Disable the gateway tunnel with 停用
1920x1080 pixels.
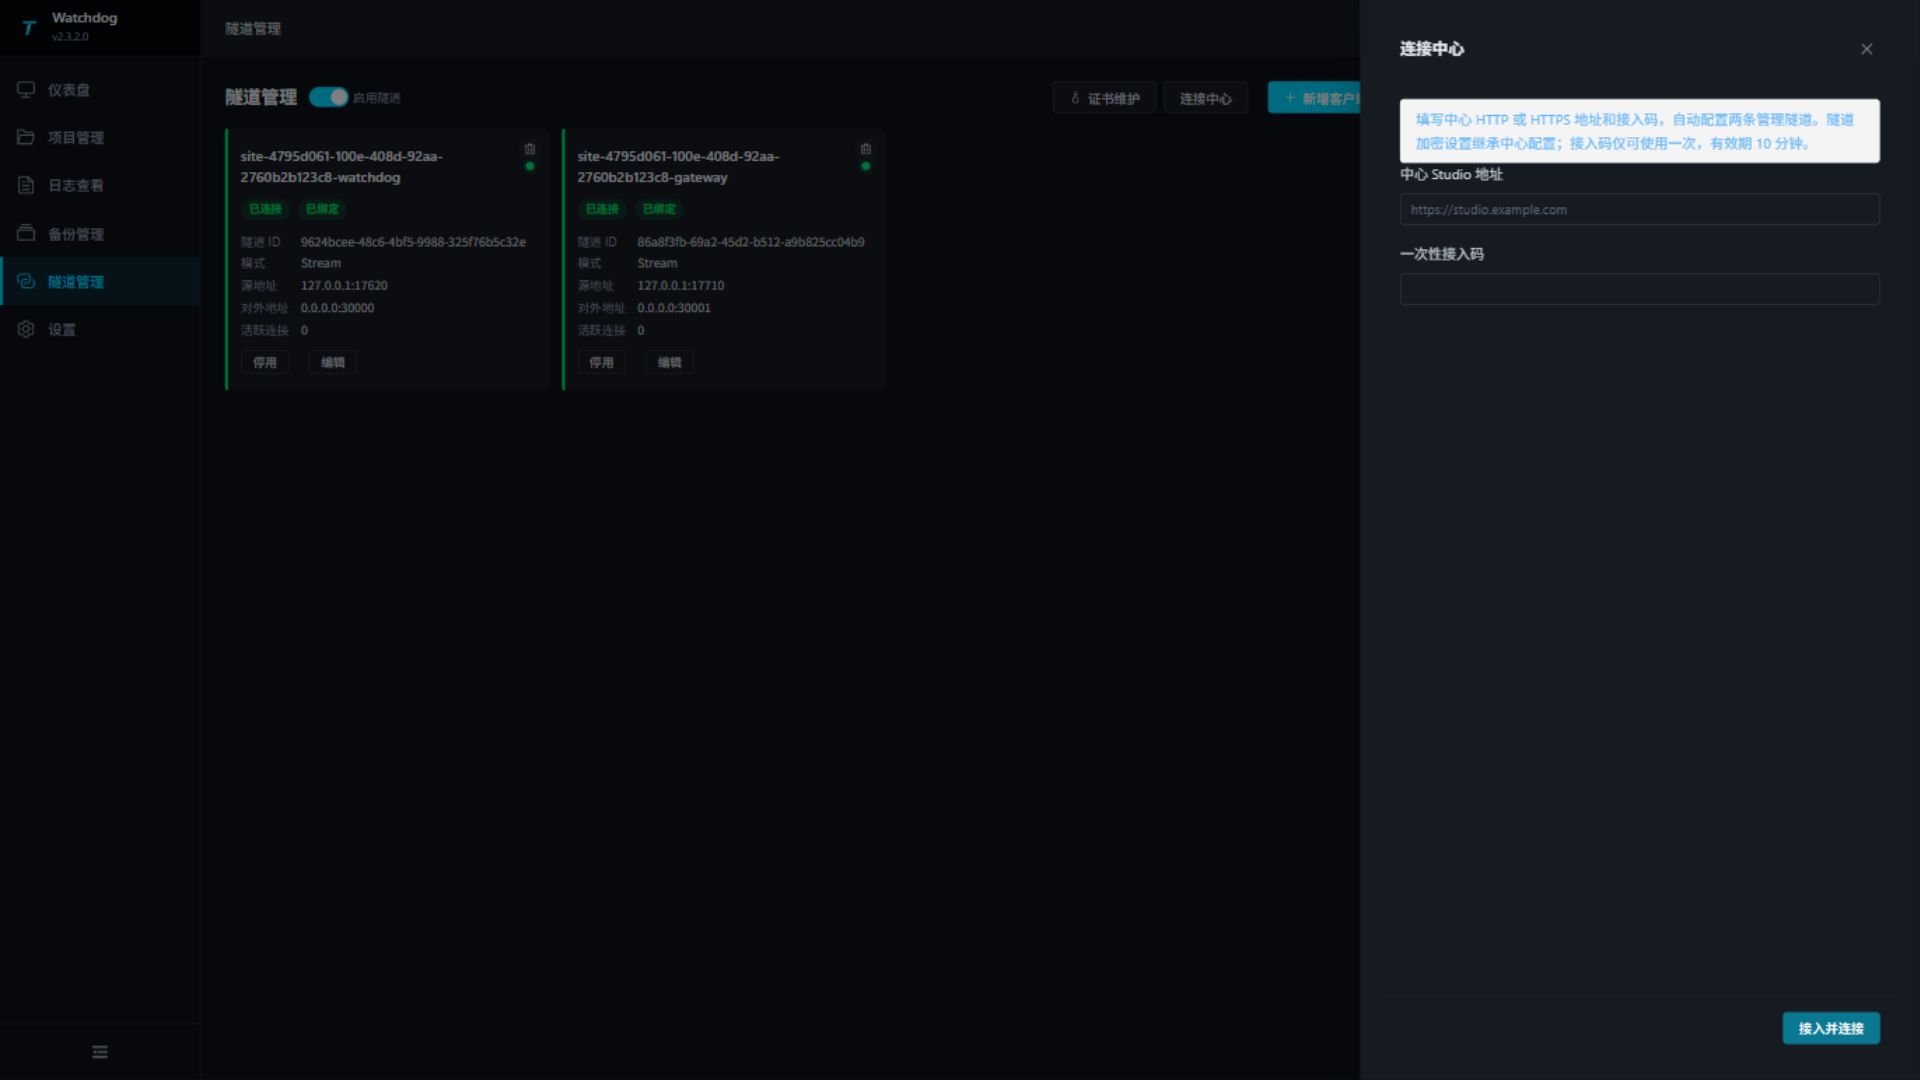click(x=601, y=362)
